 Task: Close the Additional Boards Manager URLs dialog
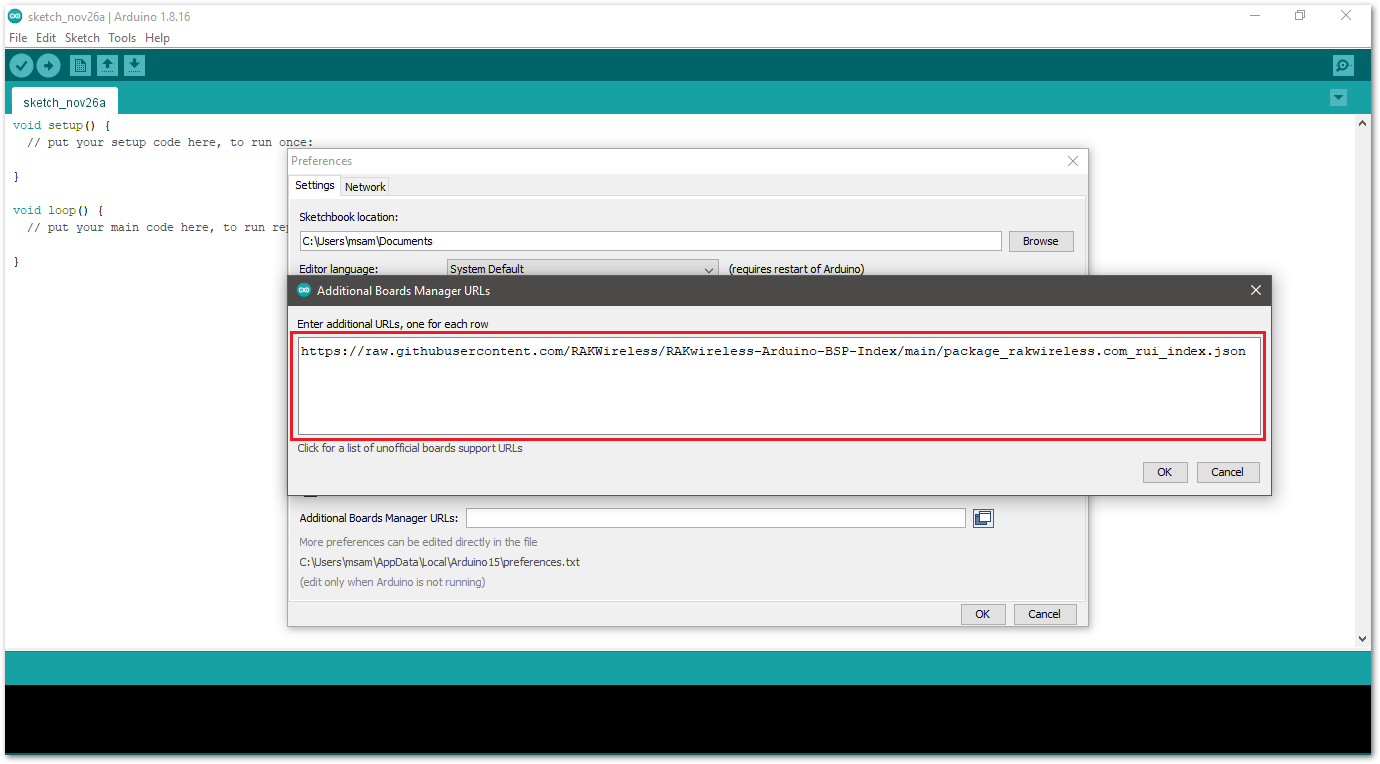point(1256,290)
